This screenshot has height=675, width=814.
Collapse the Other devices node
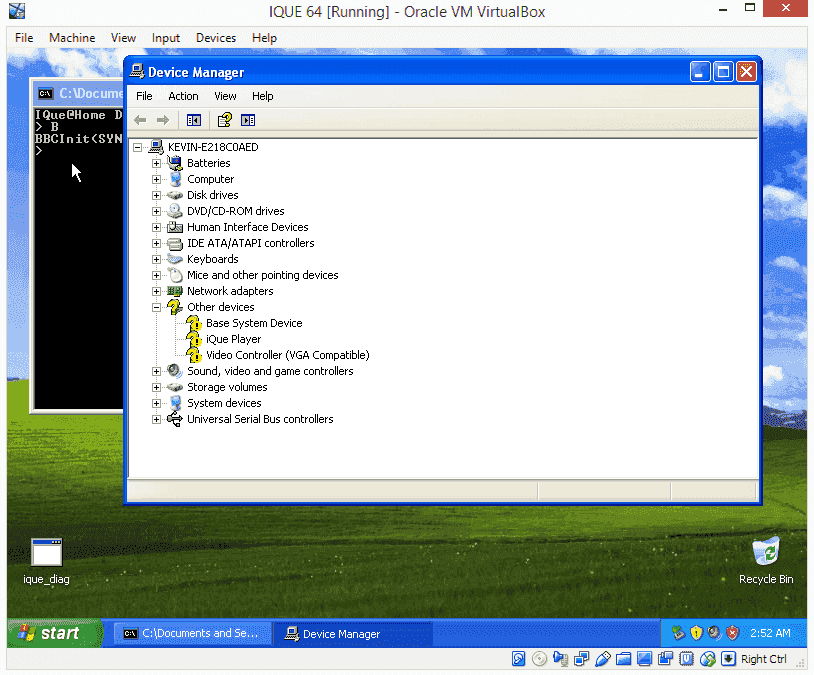(x=156, y=307)
